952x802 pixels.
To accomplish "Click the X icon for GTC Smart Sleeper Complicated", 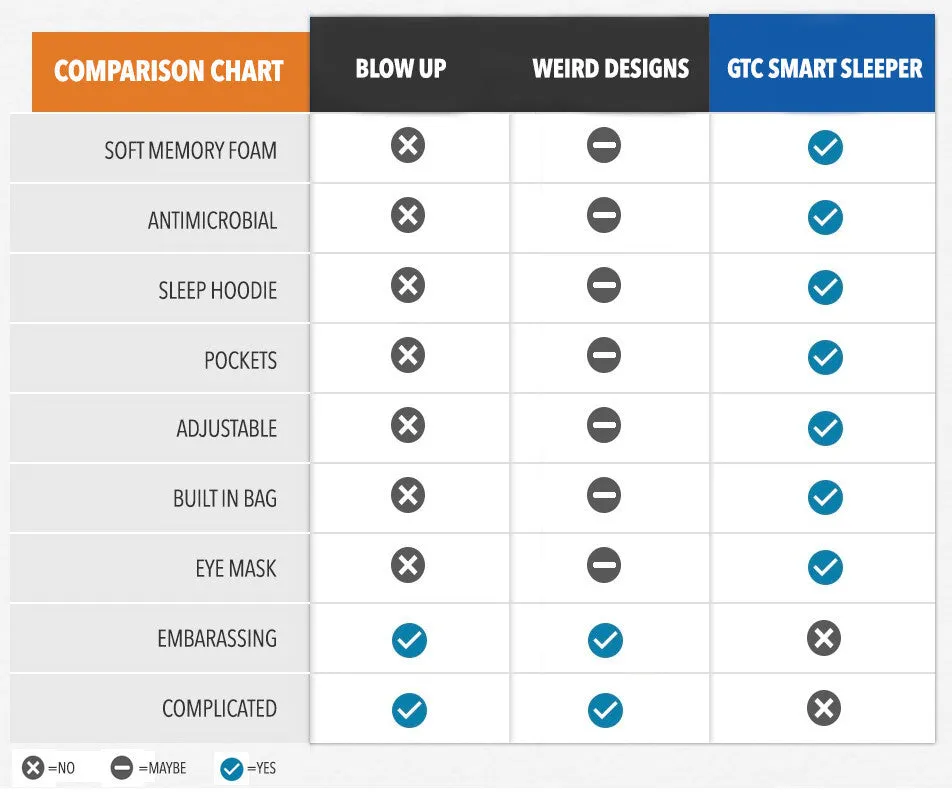I will point(824,708).
